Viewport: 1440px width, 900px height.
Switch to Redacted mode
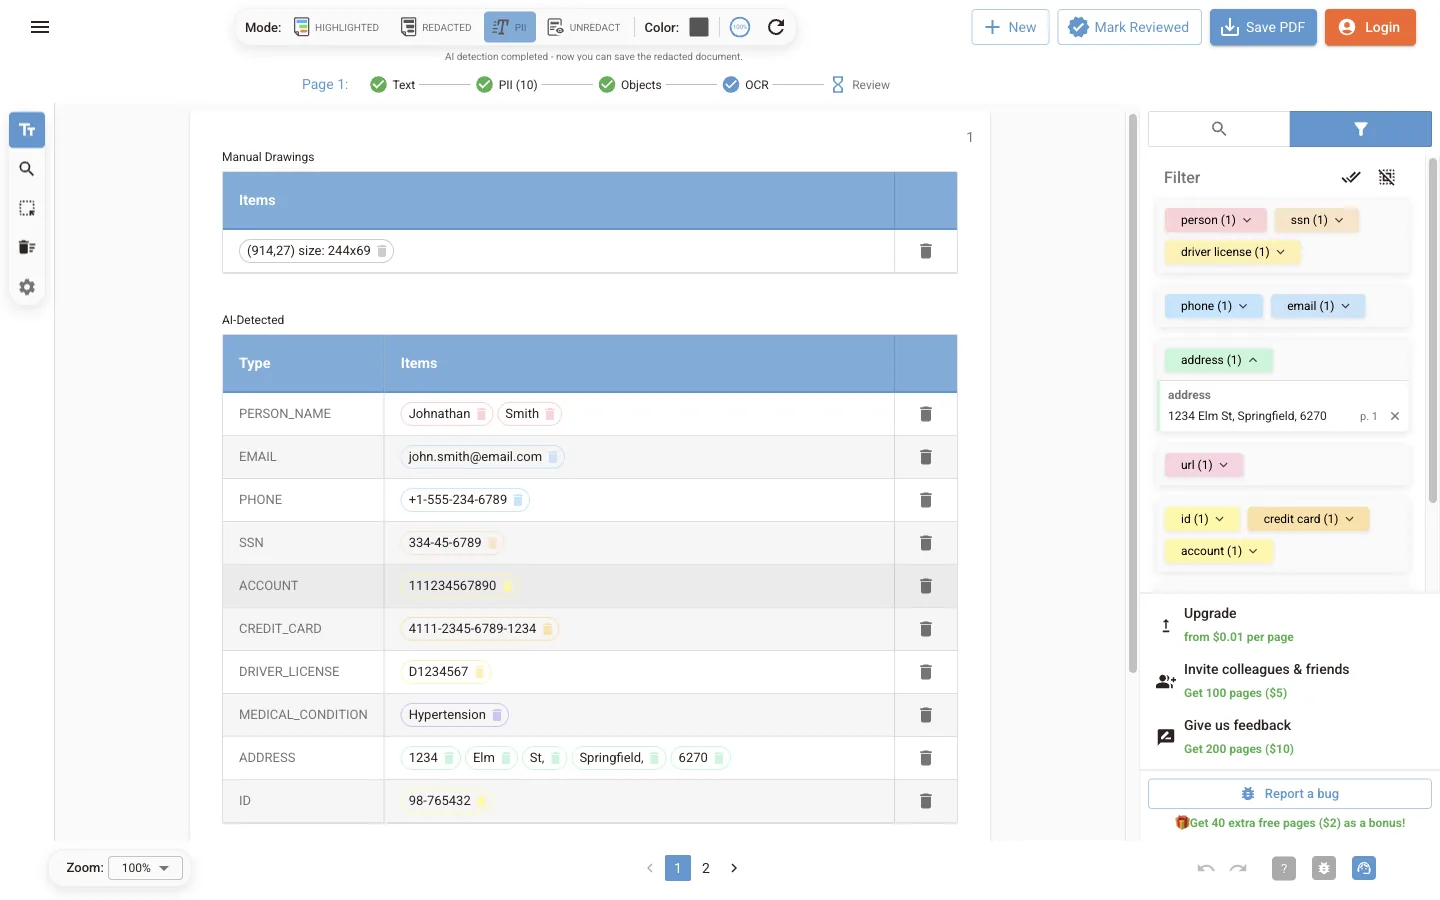436,27
